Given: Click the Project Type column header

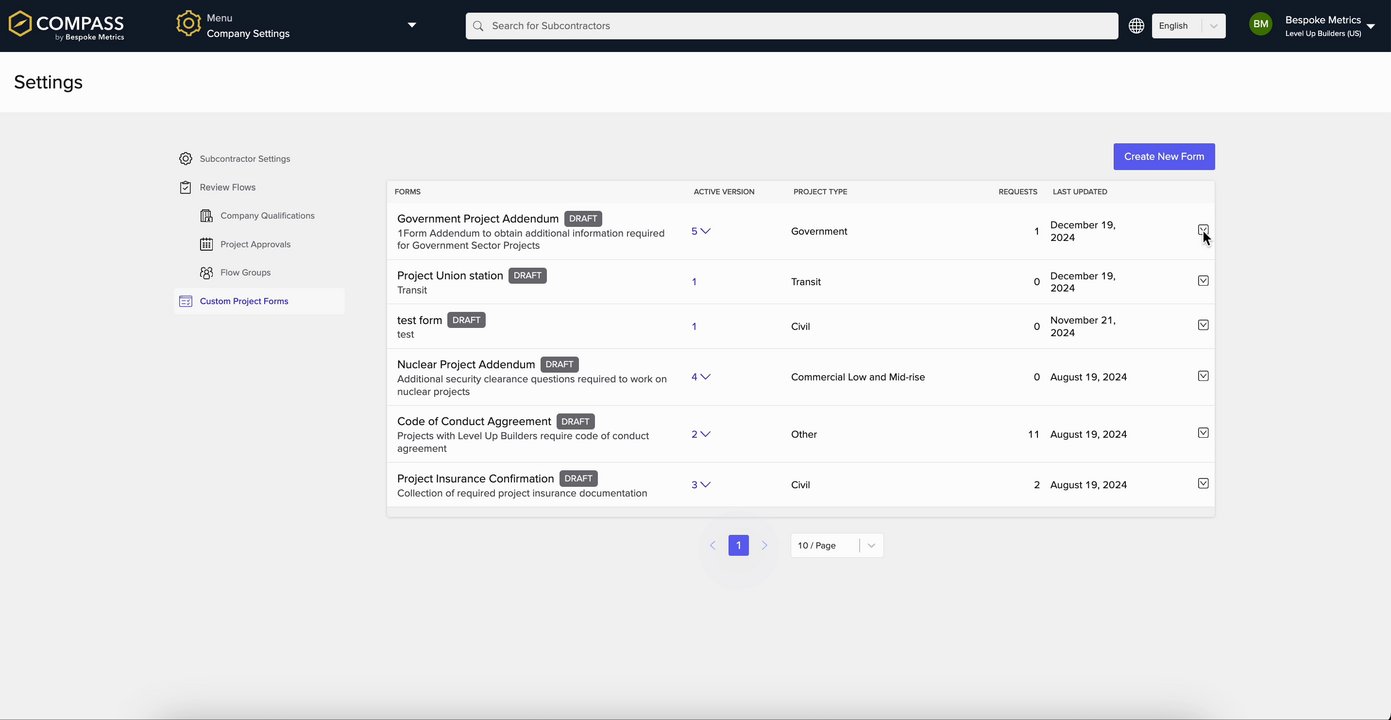Looking at the screenshot, I should [820, 192].
